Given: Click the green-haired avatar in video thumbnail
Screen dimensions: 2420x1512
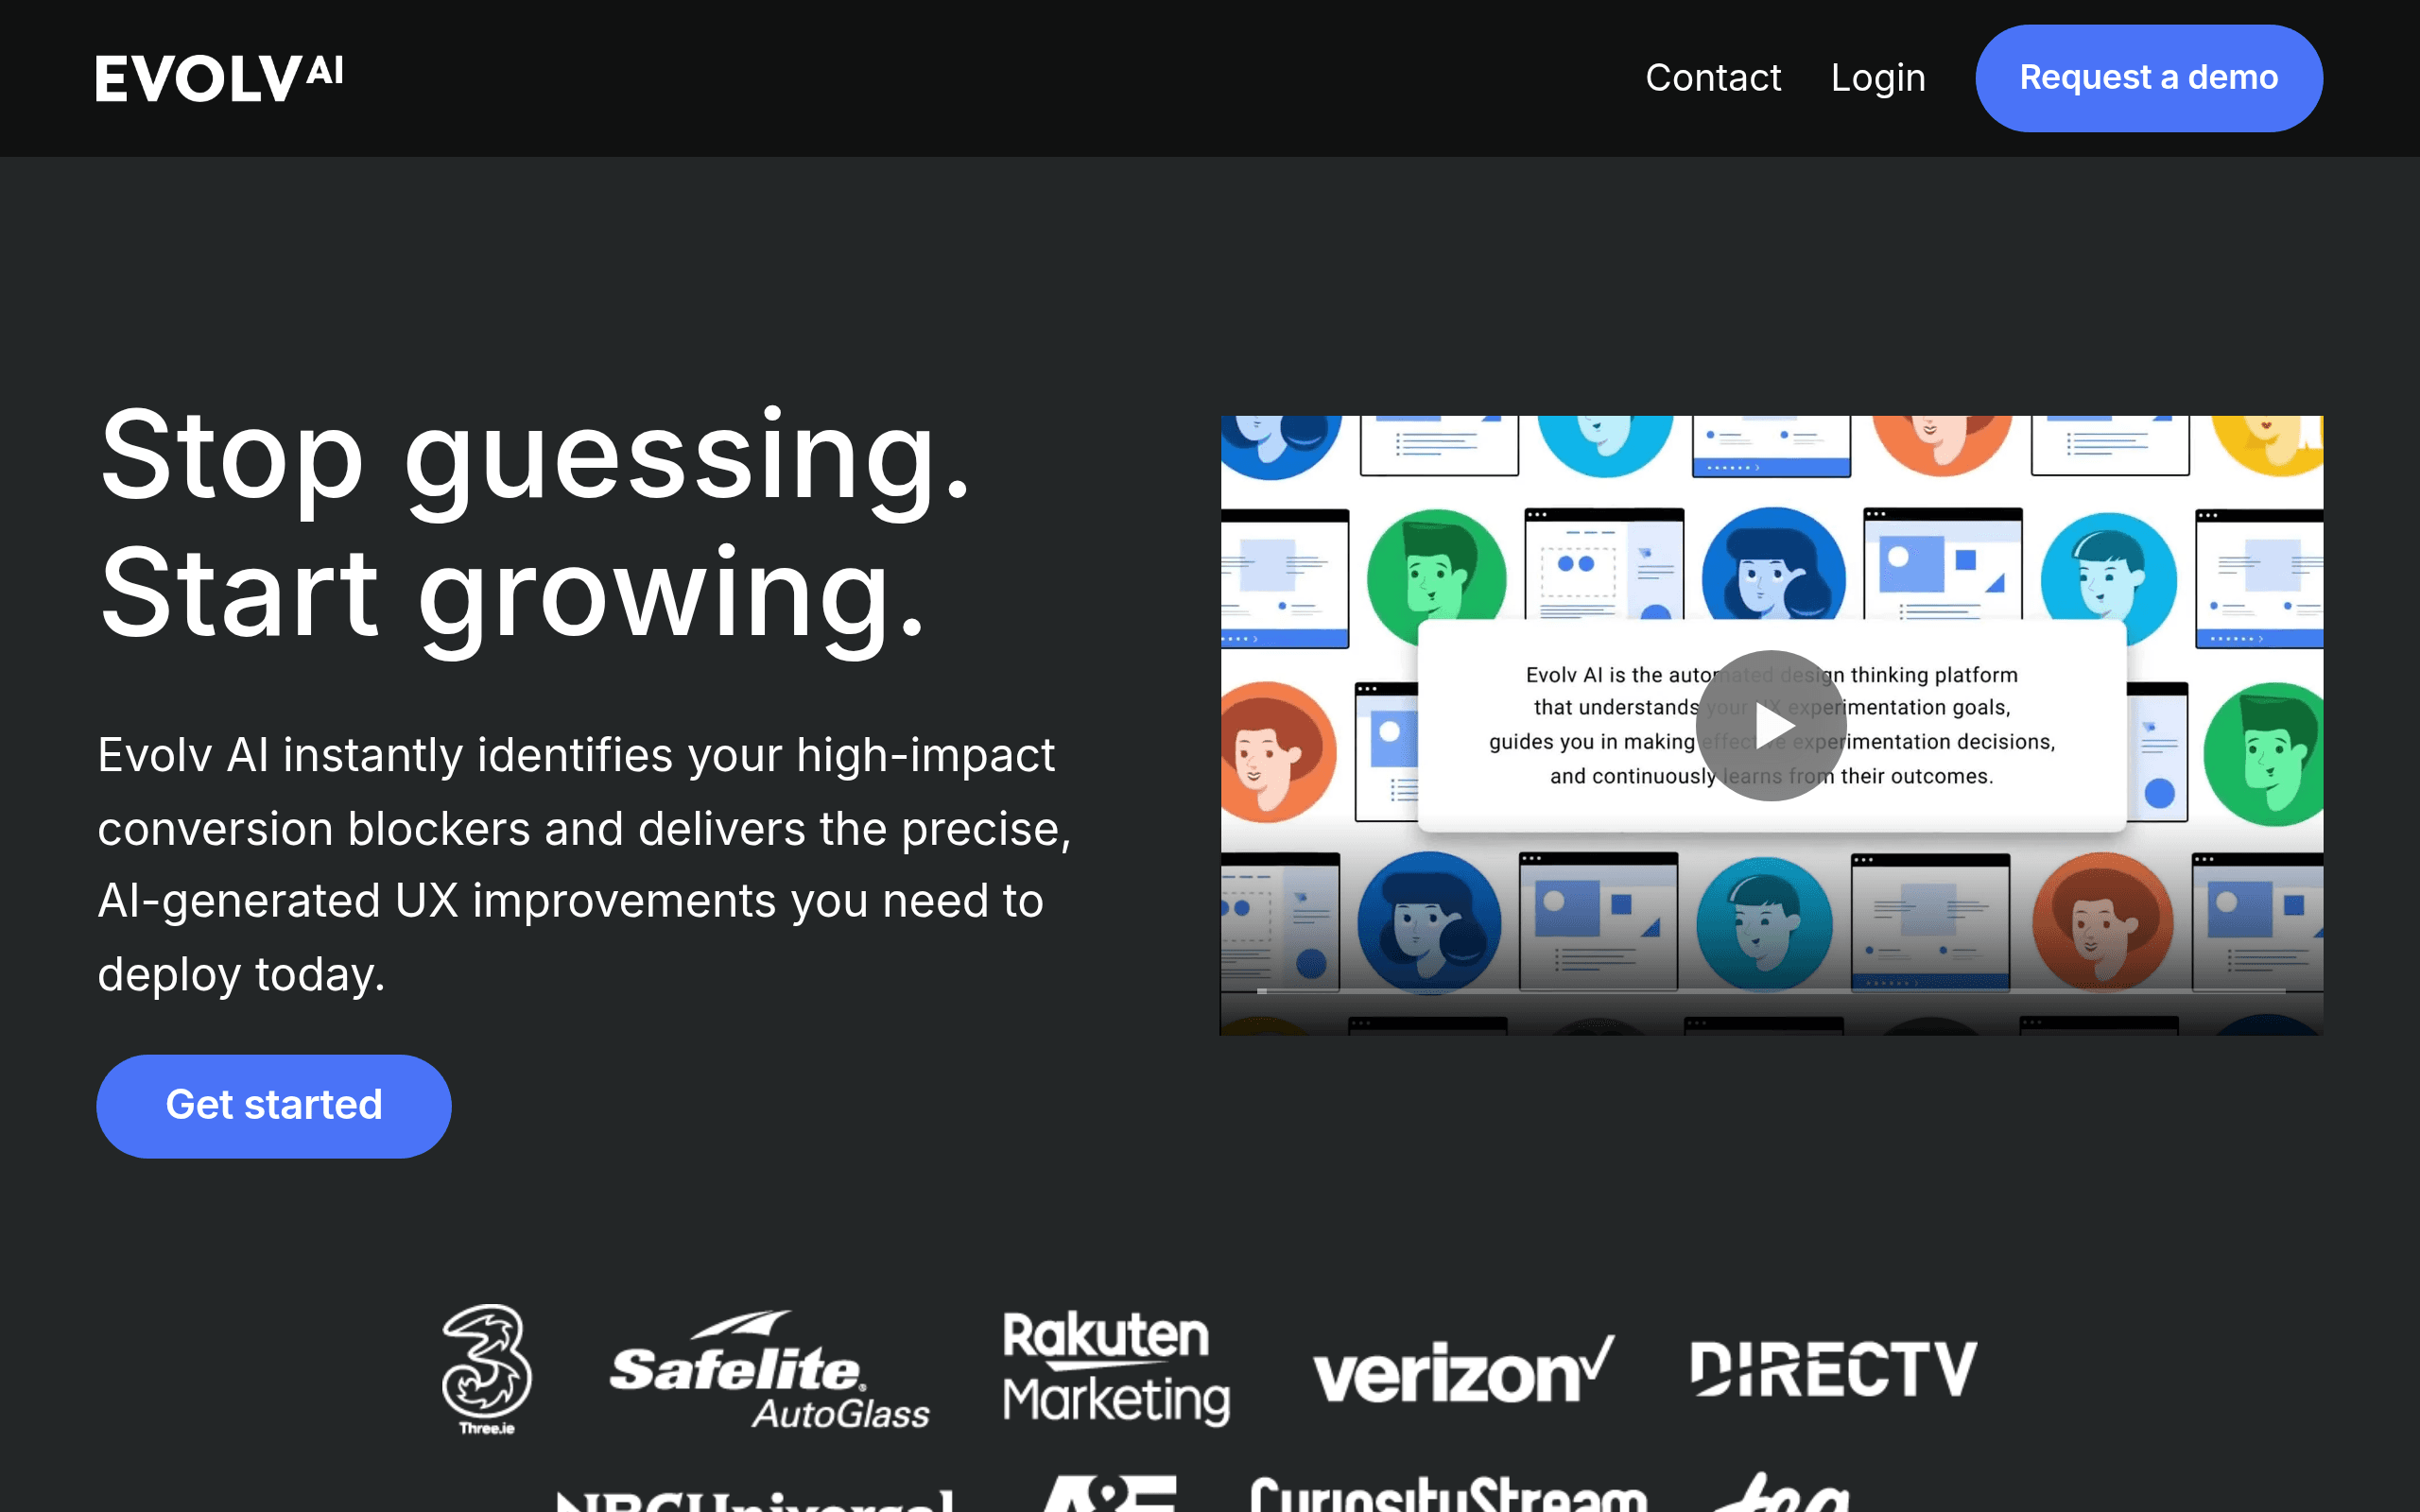Looking at the screenshot, I should pyautogui.click(x=1437, y=577).
